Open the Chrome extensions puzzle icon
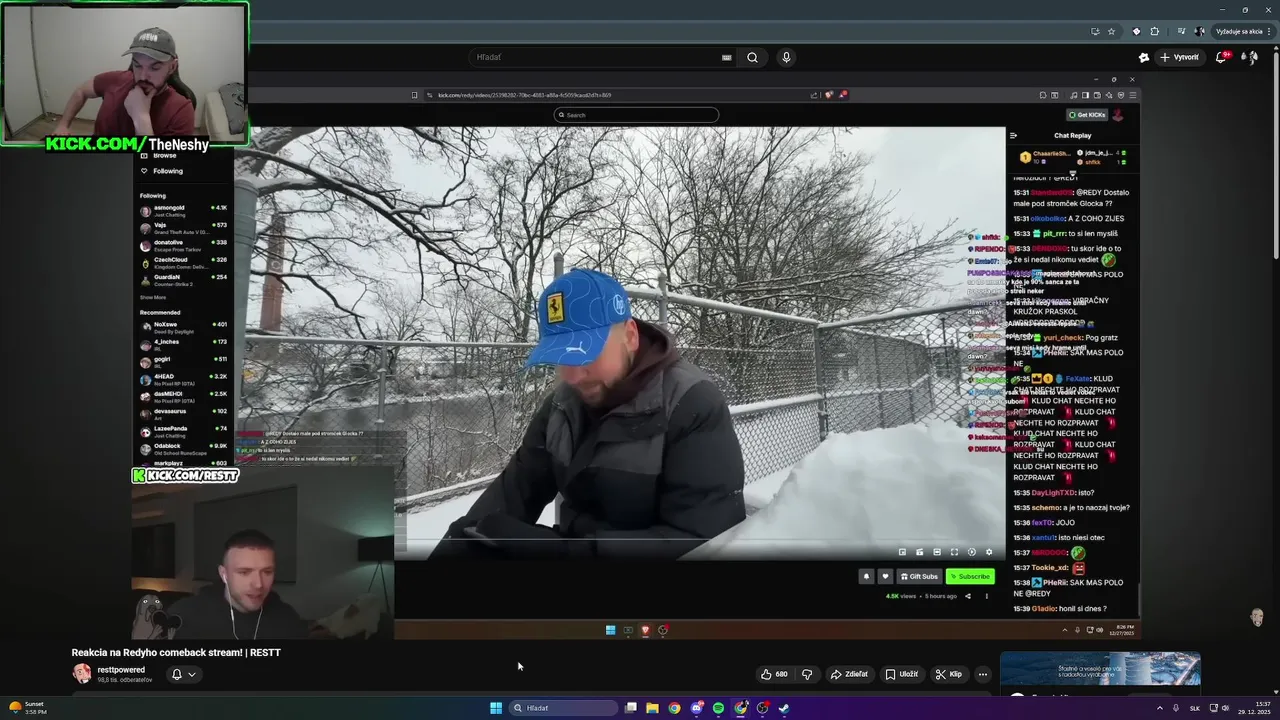 click(1155, 31)
